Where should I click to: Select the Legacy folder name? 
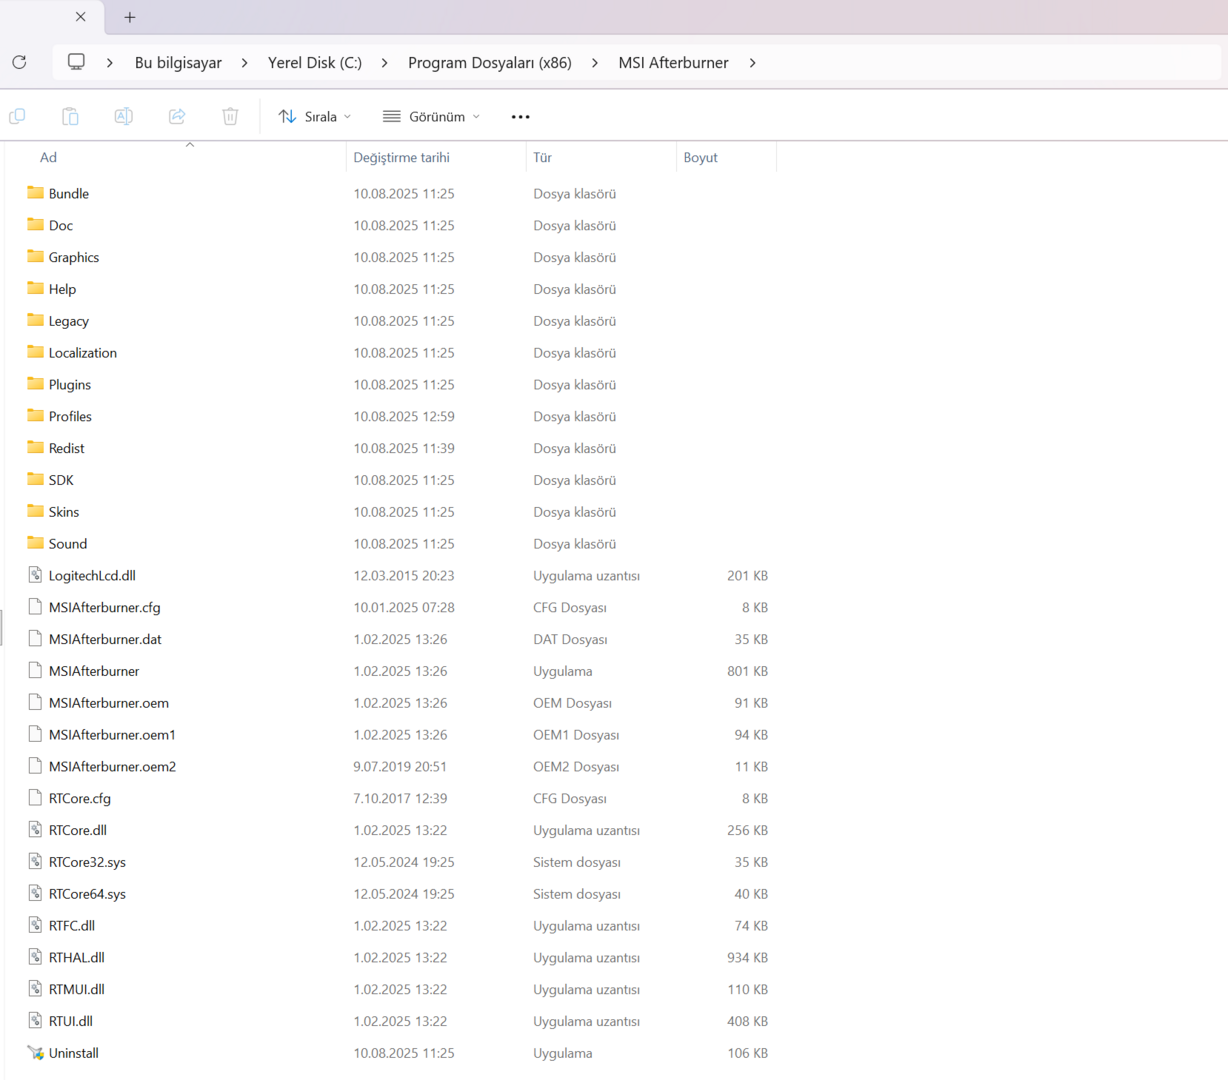[69, 321]
